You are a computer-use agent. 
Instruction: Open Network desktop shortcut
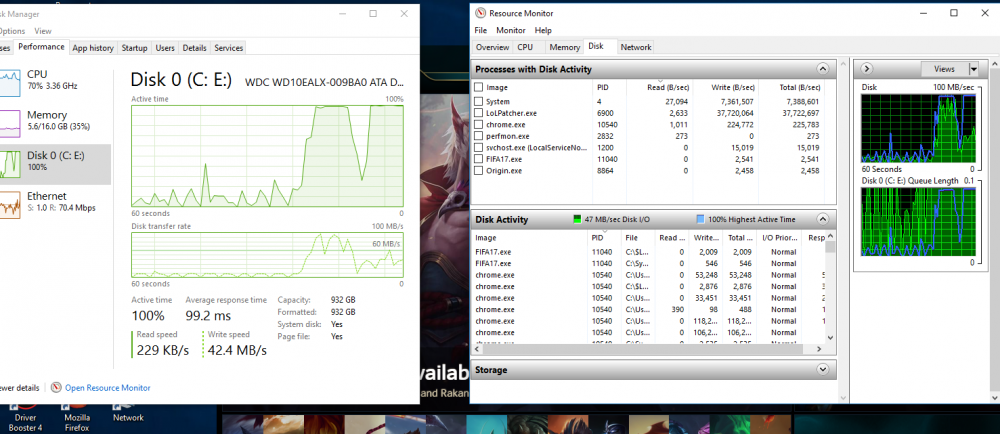tap(128, 413)
